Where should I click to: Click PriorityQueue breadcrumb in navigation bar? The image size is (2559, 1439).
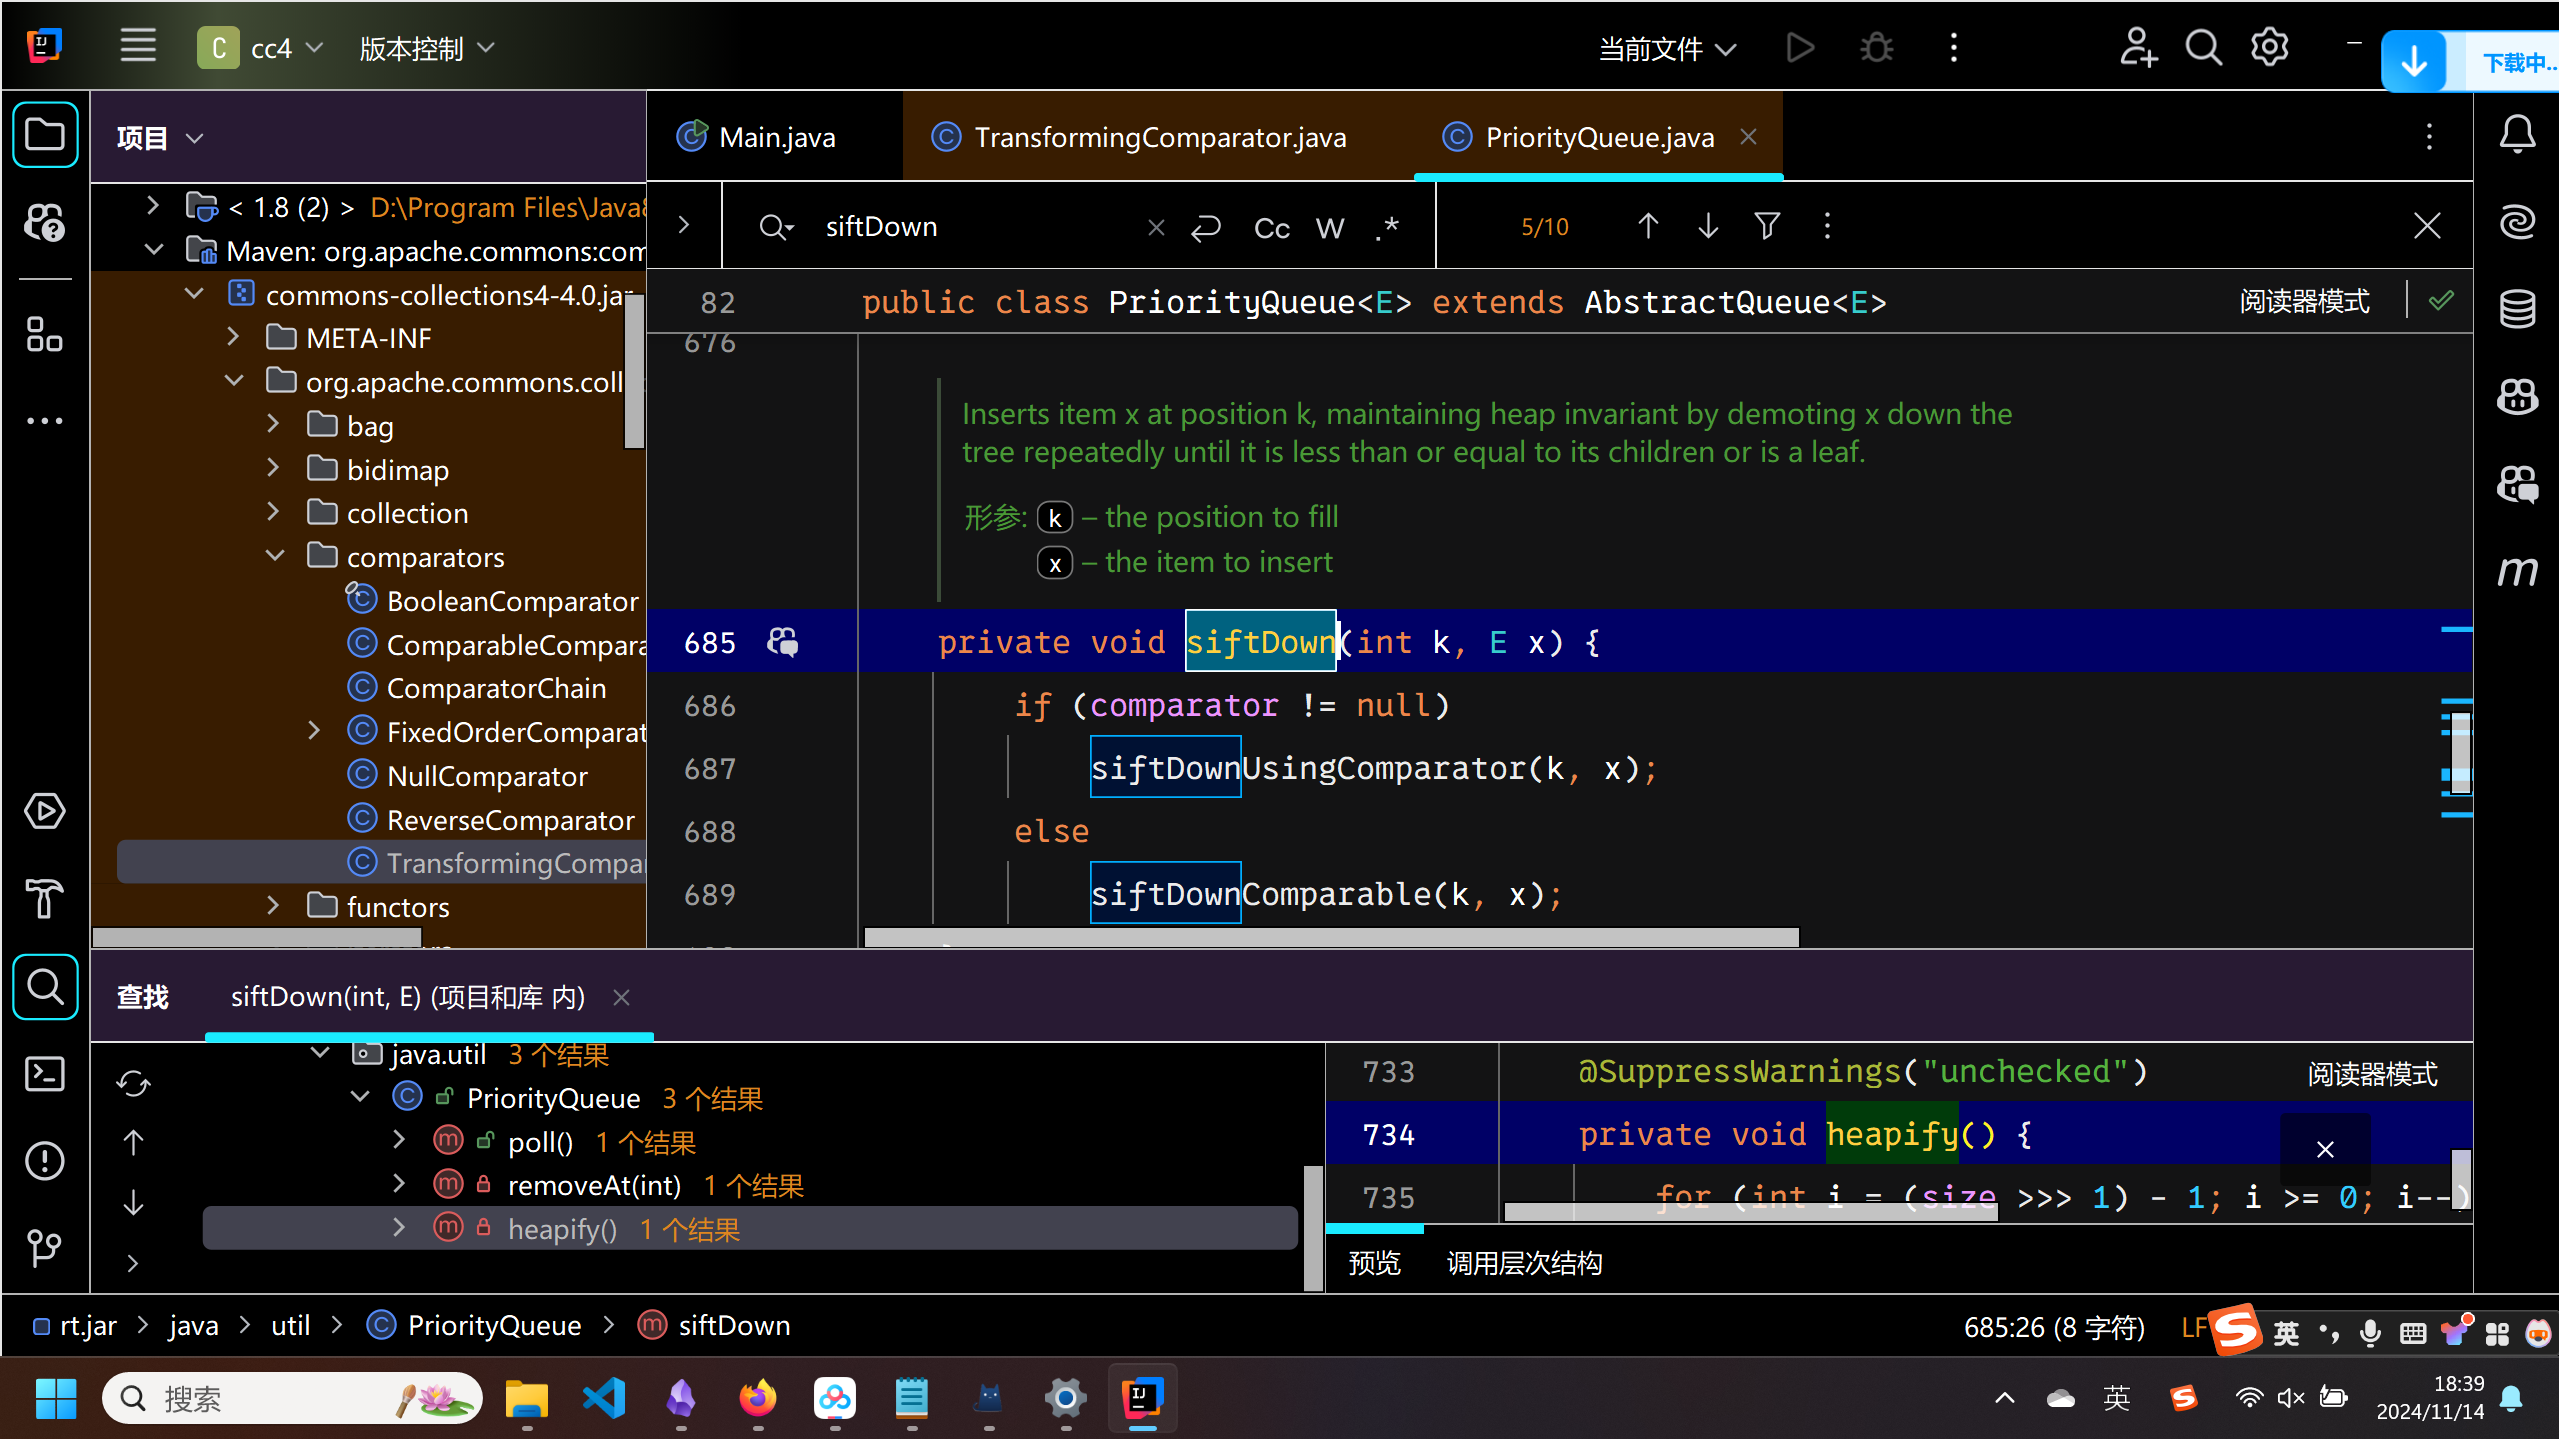click(x=475, y=1326)
